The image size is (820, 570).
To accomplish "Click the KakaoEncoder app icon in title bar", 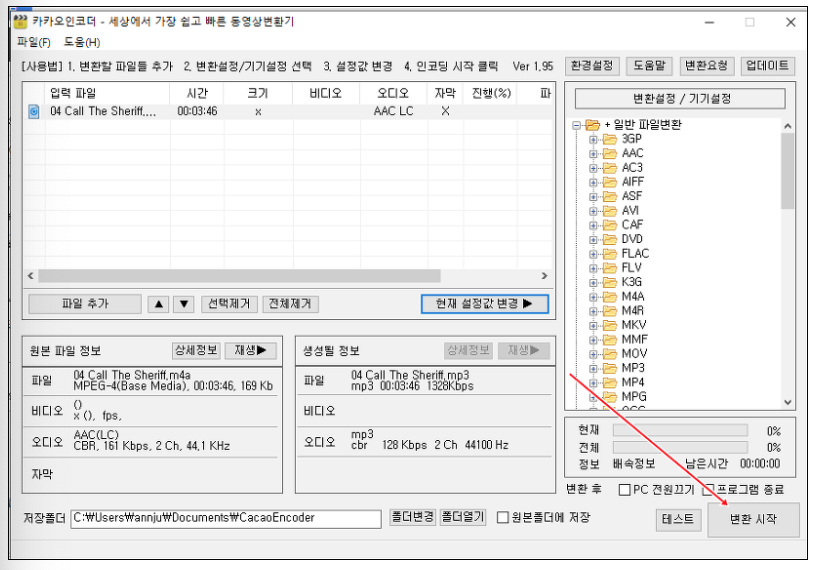I will coord(20,21).
